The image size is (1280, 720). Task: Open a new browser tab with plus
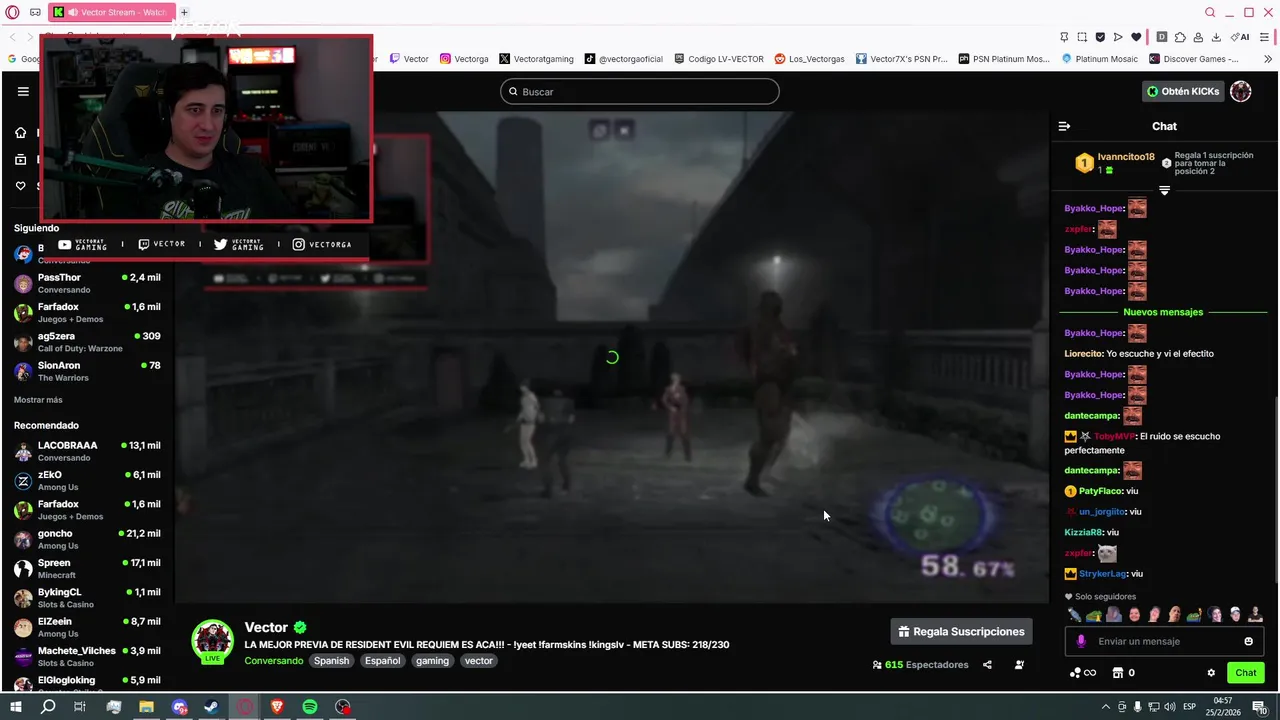[x=184, y=12]
